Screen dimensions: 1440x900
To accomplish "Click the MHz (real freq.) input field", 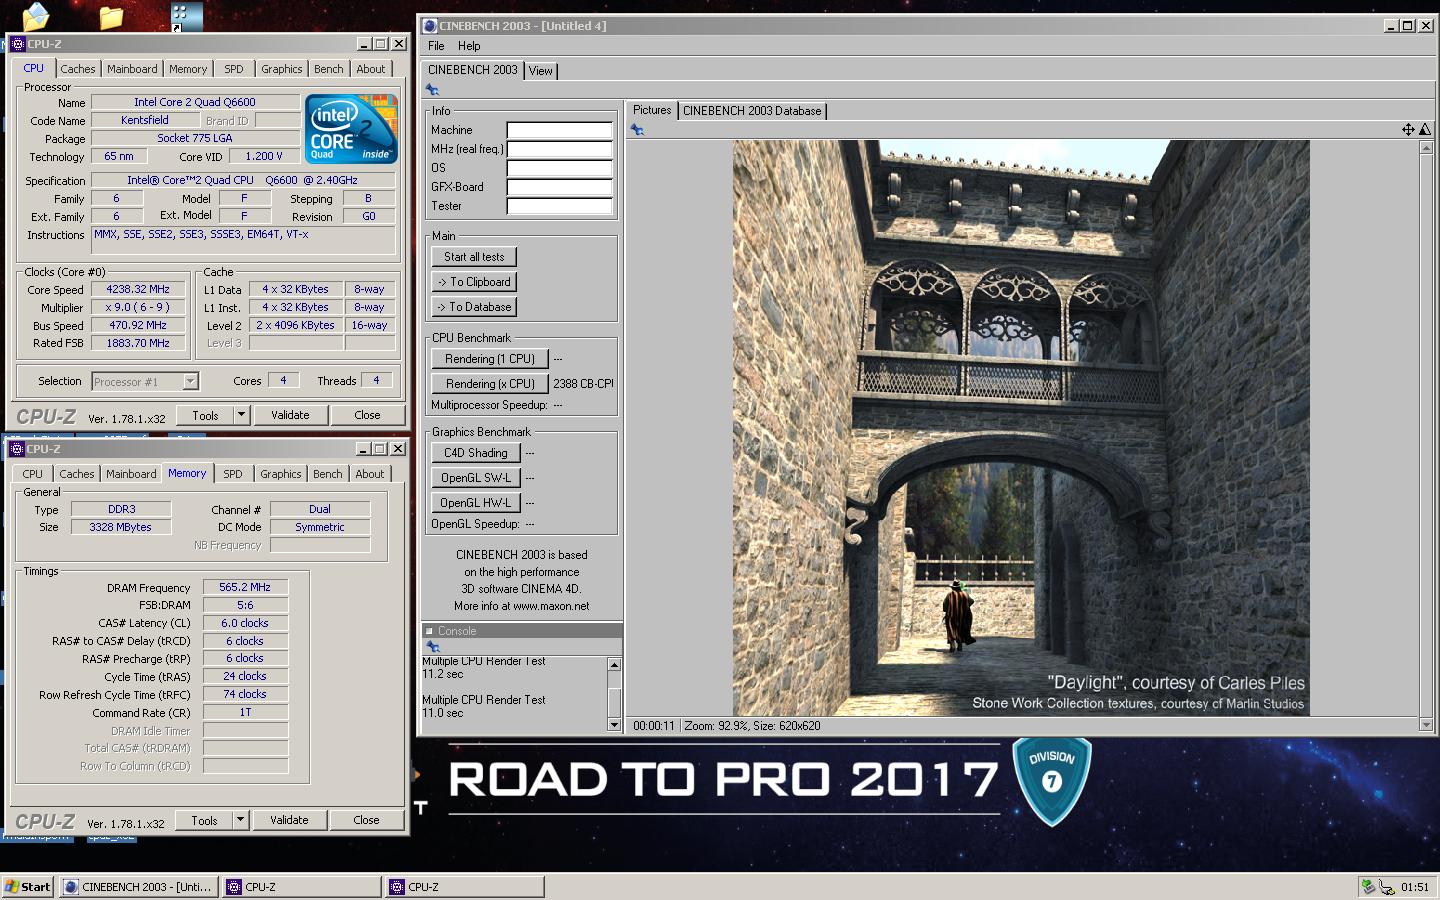I will pyautogui.click(x=559, y=149).
